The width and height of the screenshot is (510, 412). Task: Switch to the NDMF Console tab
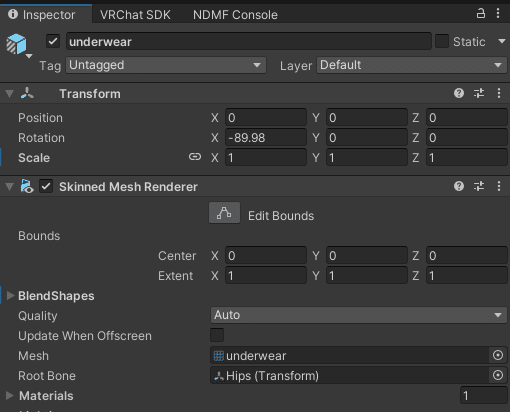tap(235, 15)
